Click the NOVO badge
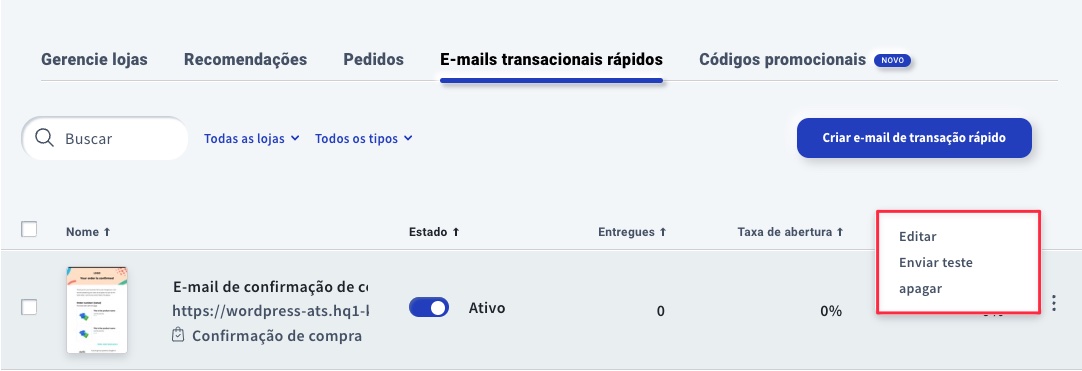Screen dimensions: 1082x371 (x=892, y=60)
